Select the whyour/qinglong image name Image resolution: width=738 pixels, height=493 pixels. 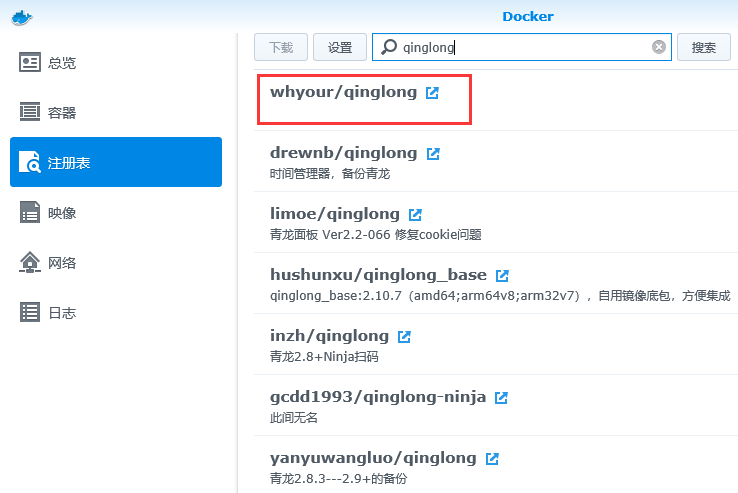(x=344, y=92)
